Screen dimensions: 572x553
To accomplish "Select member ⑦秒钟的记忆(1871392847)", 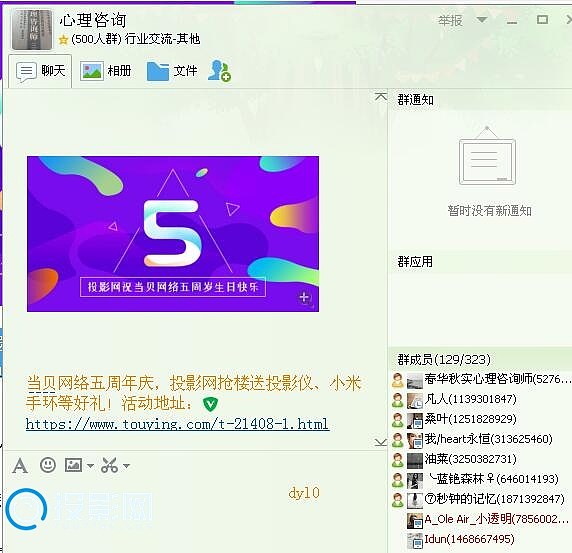I will pyautogui.click(x=482, y=499).
